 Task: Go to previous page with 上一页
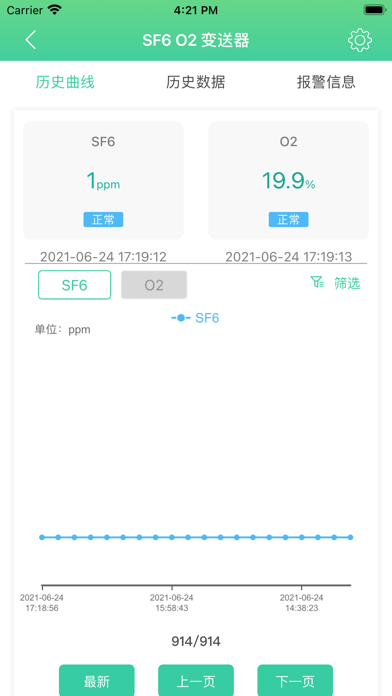(196, 680)
